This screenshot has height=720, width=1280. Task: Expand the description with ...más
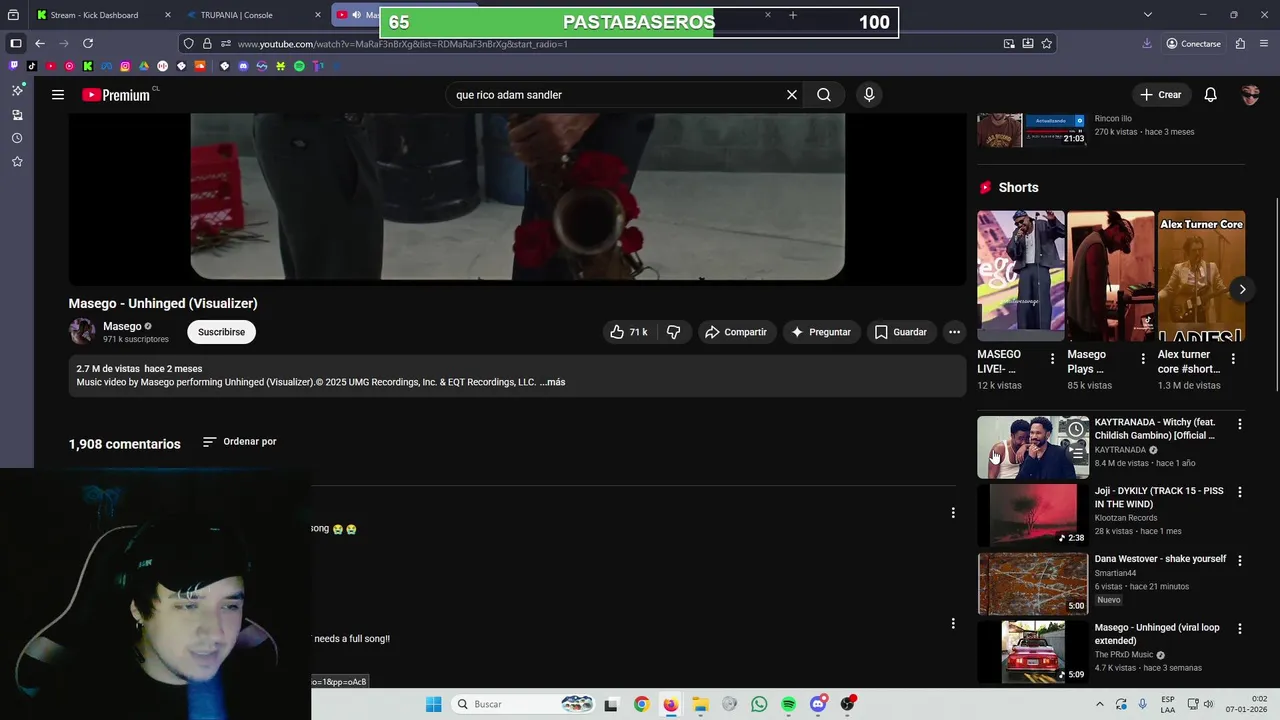[x=552, y=382]
